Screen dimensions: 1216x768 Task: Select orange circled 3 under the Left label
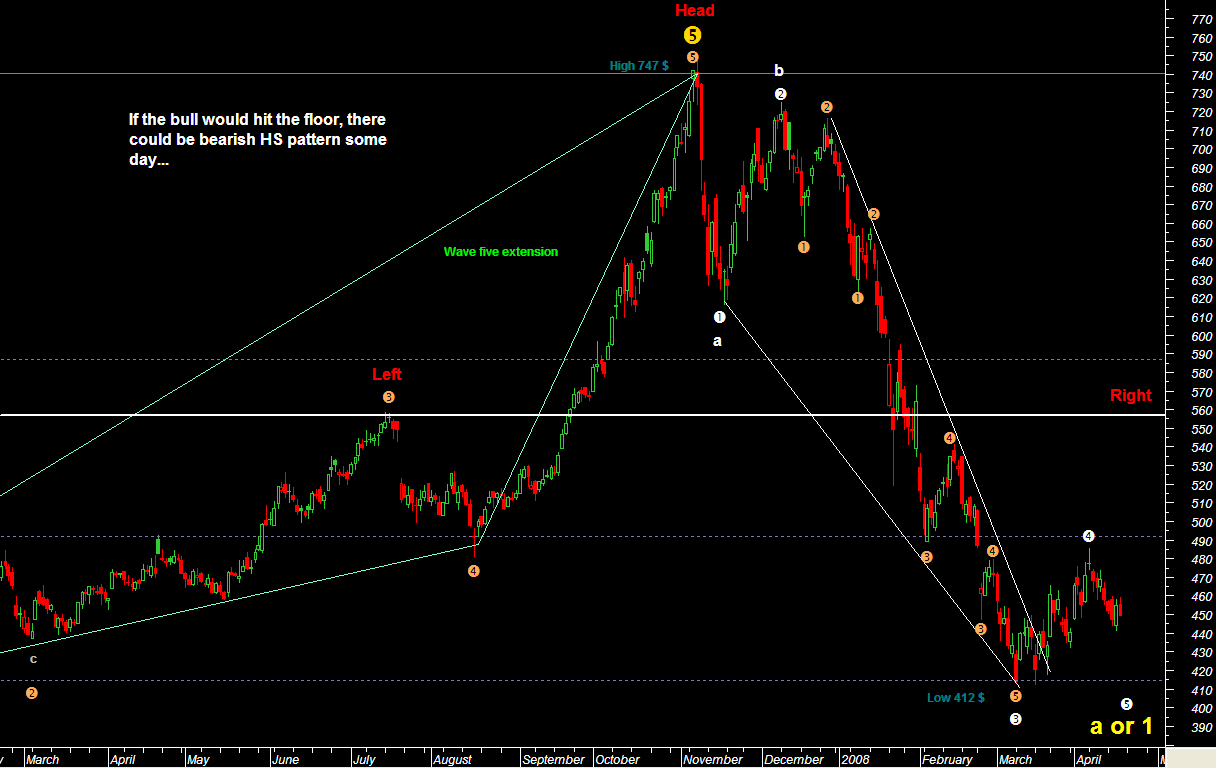click(389, 398)
